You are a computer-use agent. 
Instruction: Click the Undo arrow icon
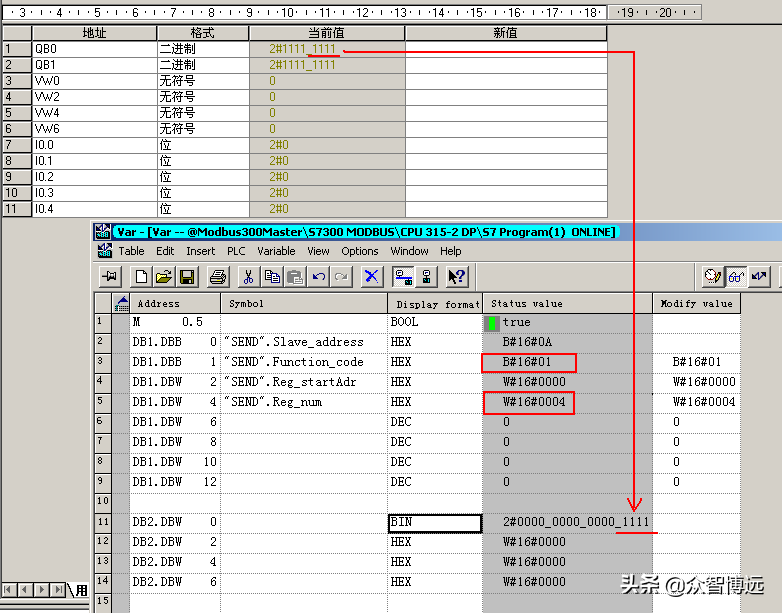318,277
